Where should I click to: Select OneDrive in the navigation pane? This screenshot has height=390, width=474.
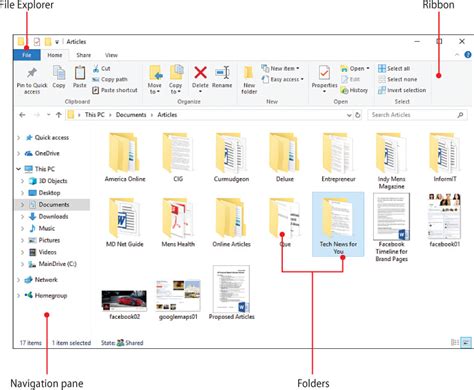click(42, 153)
